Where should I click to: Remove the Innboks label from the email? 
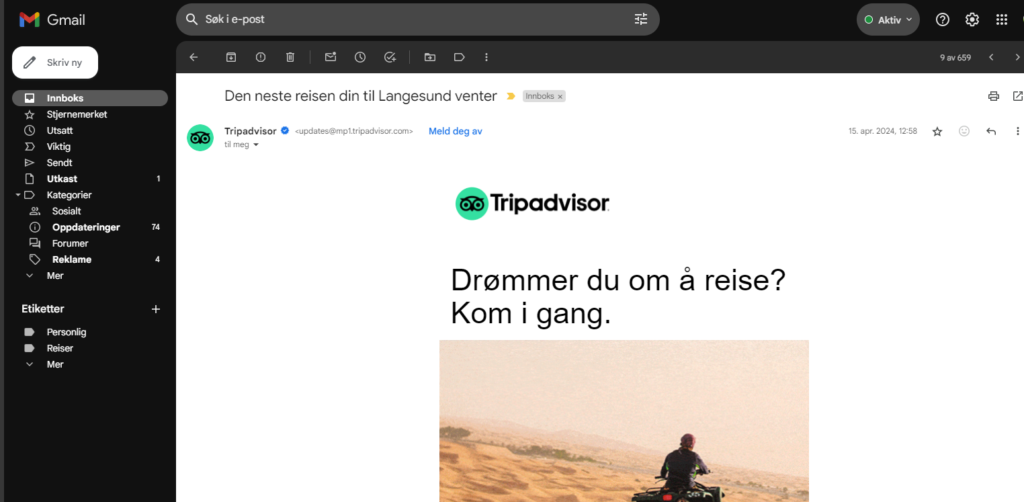tap(560, 97)
